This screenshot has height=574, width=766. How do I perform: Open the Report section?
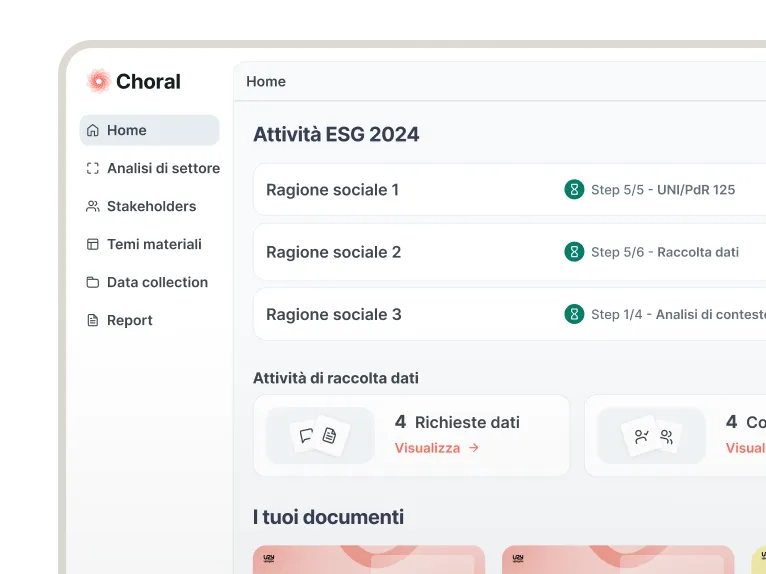[x=149, y=320]
